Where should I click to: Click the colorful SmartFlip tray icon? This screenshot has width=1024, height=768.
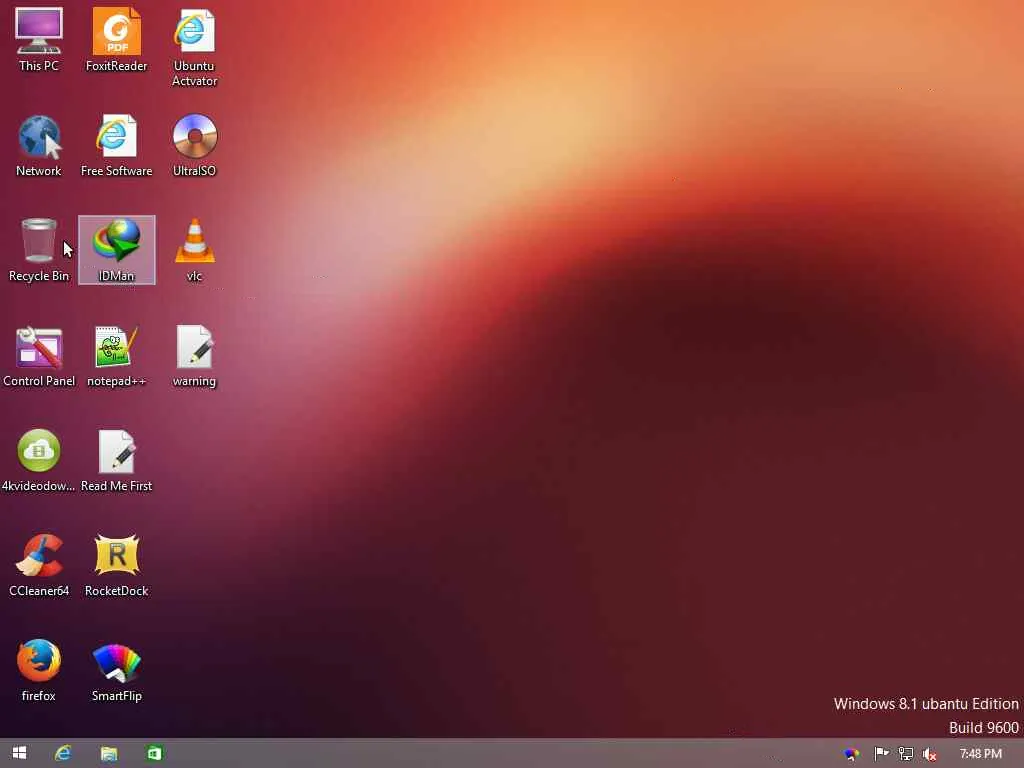[x=852, y=754]
